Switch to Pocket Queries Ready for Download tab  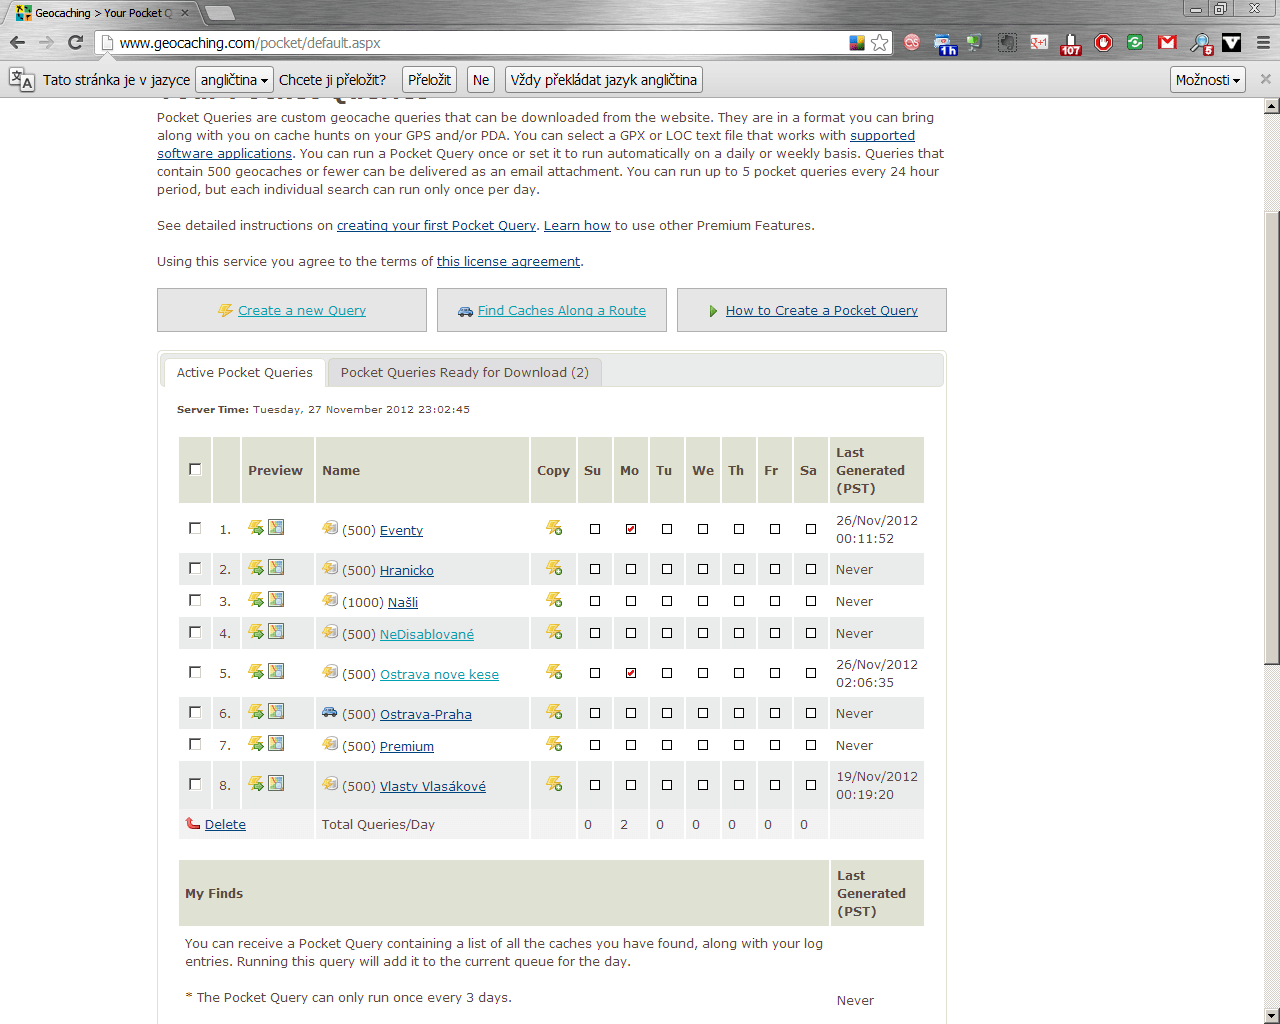click(465, 372)
